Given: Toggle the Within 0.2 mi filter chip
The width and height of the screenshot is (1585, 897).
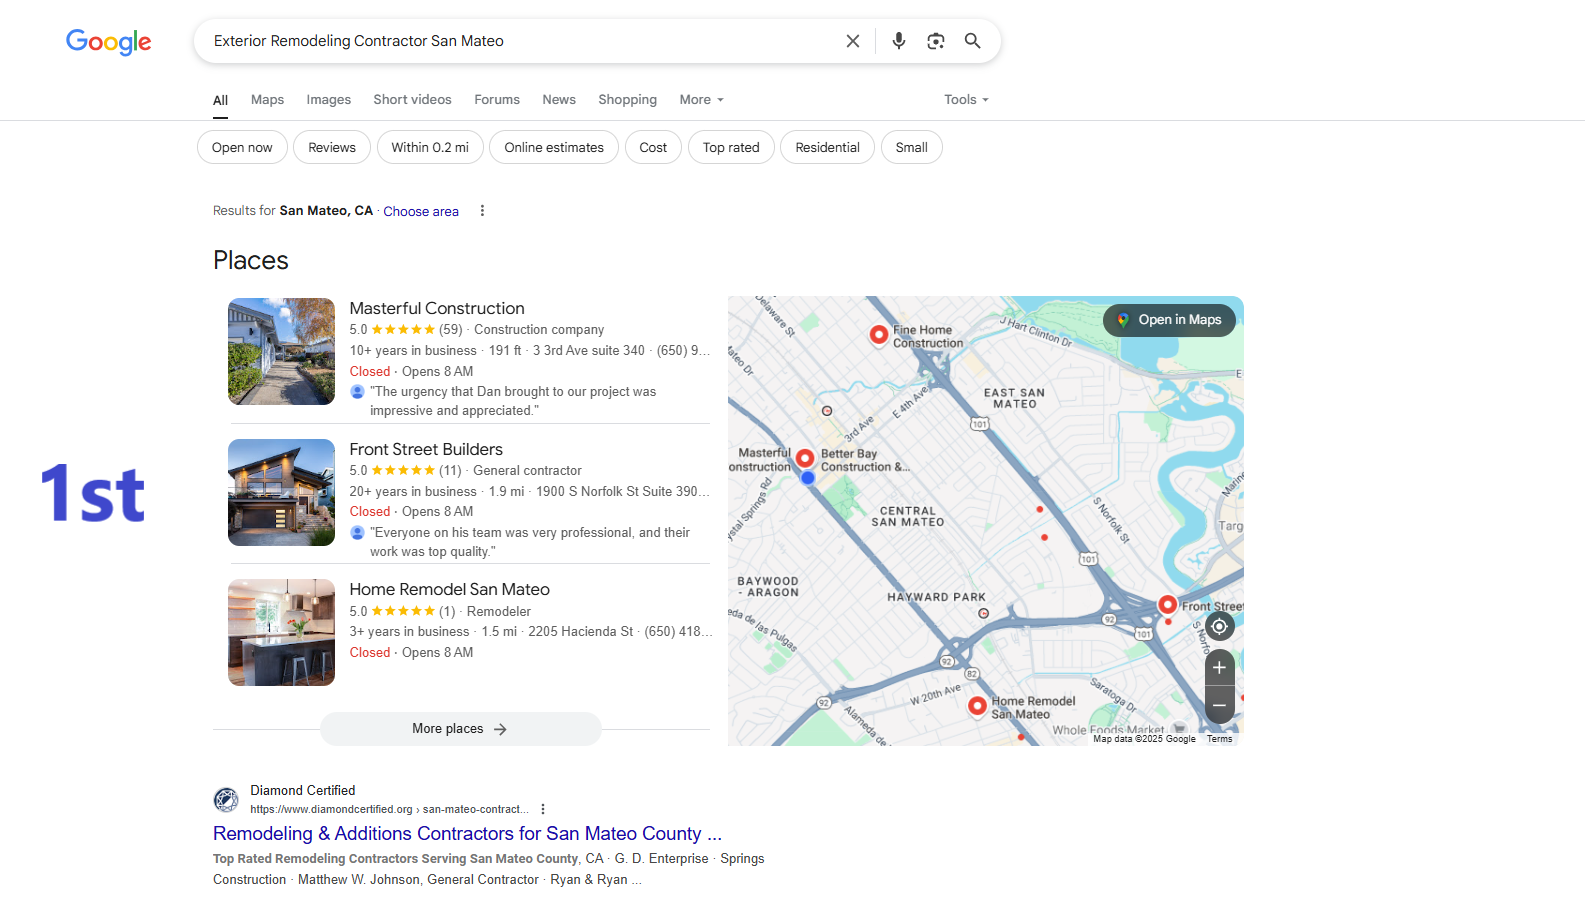Looking at the screenshot, I should pyautogui.click(x=430, y=147).
